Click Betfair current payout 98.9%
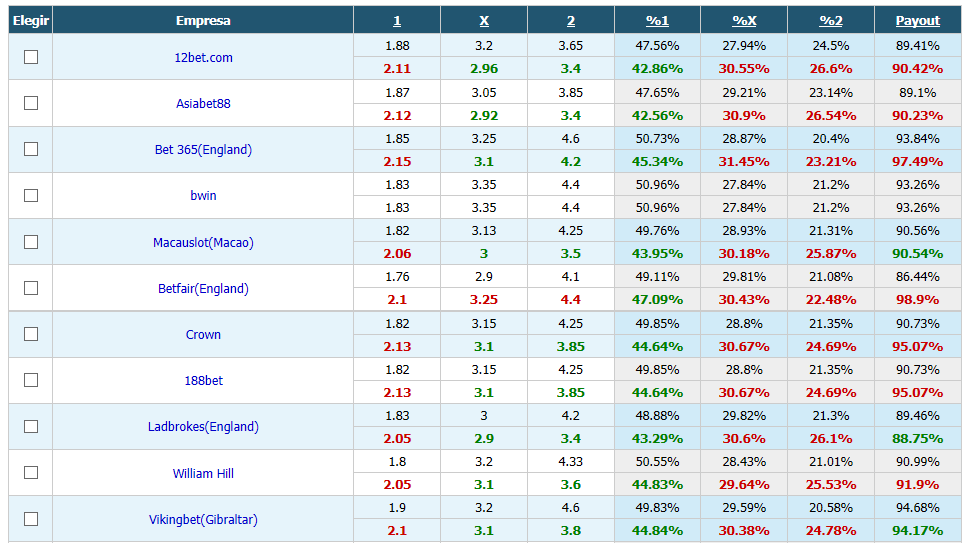 [918, 300]
